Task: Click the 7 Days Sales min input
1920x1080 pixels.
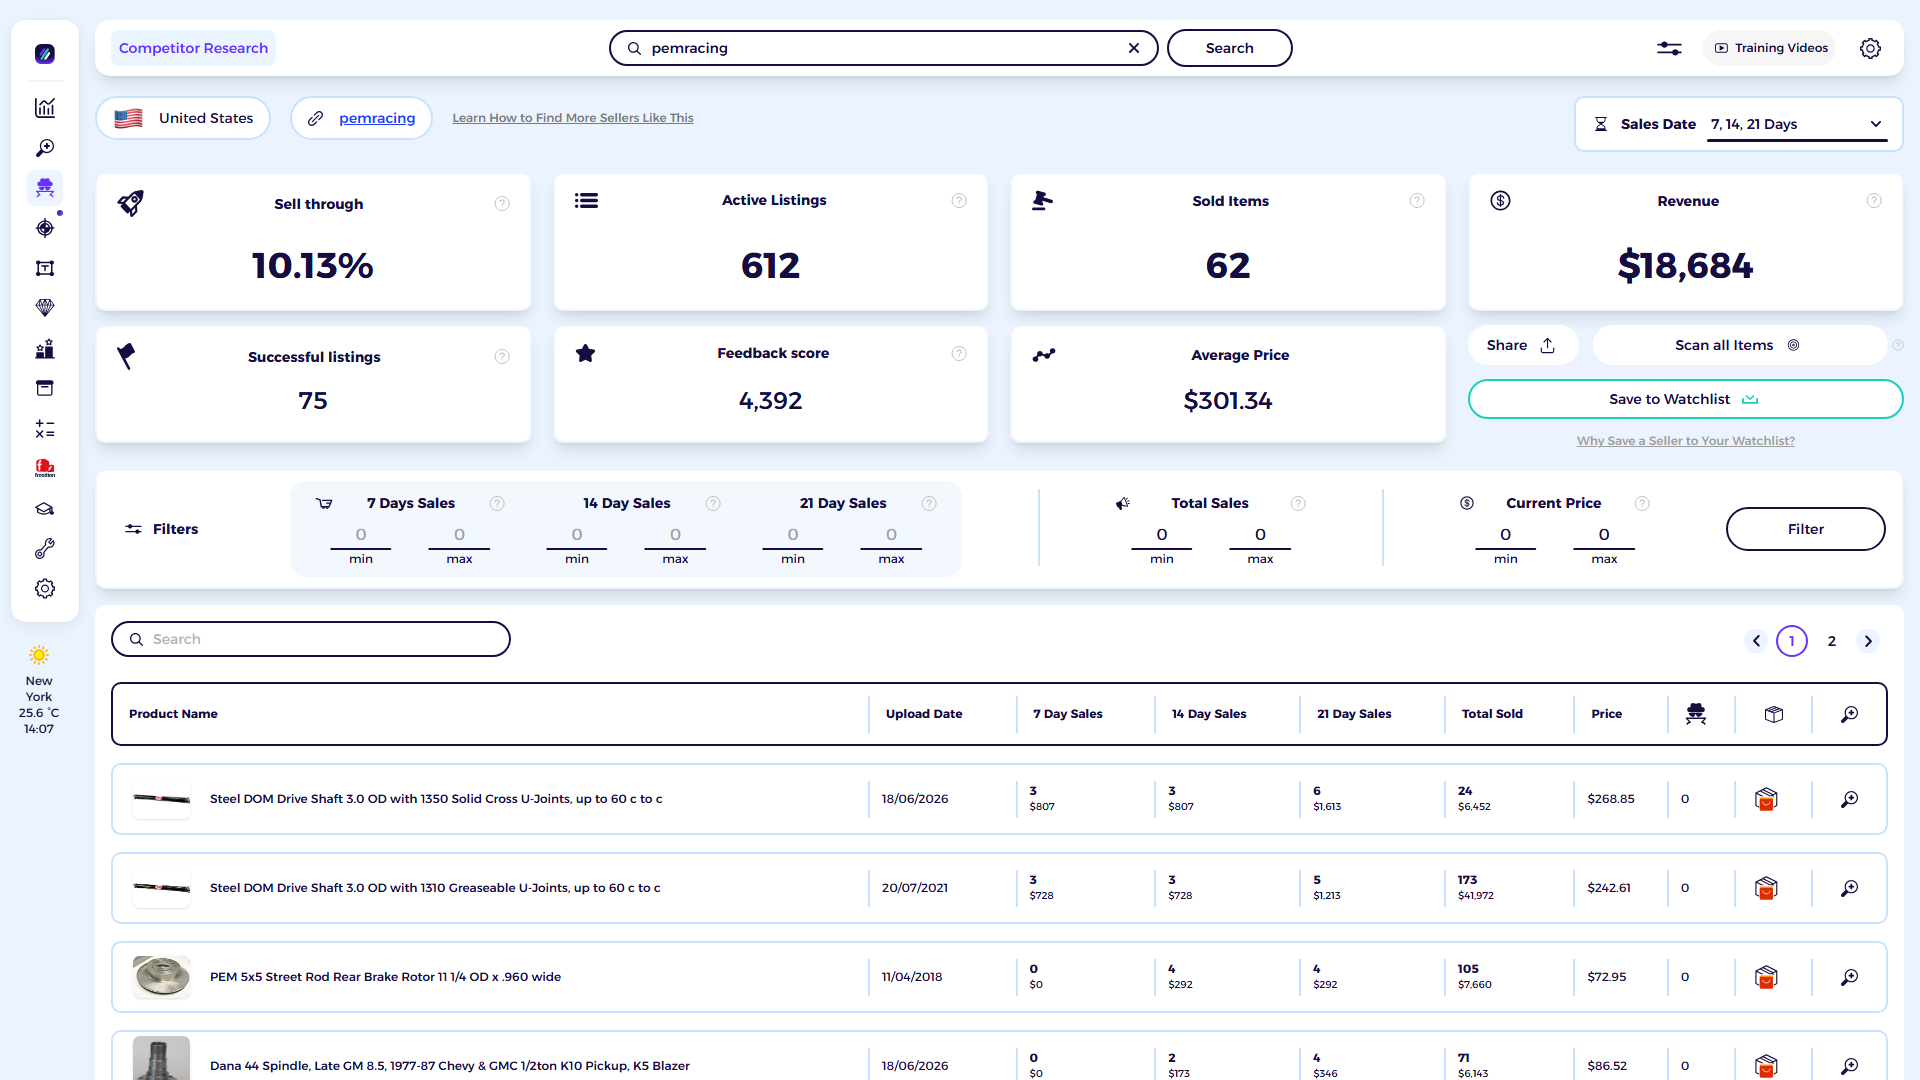Action: (x=361, y=535)
